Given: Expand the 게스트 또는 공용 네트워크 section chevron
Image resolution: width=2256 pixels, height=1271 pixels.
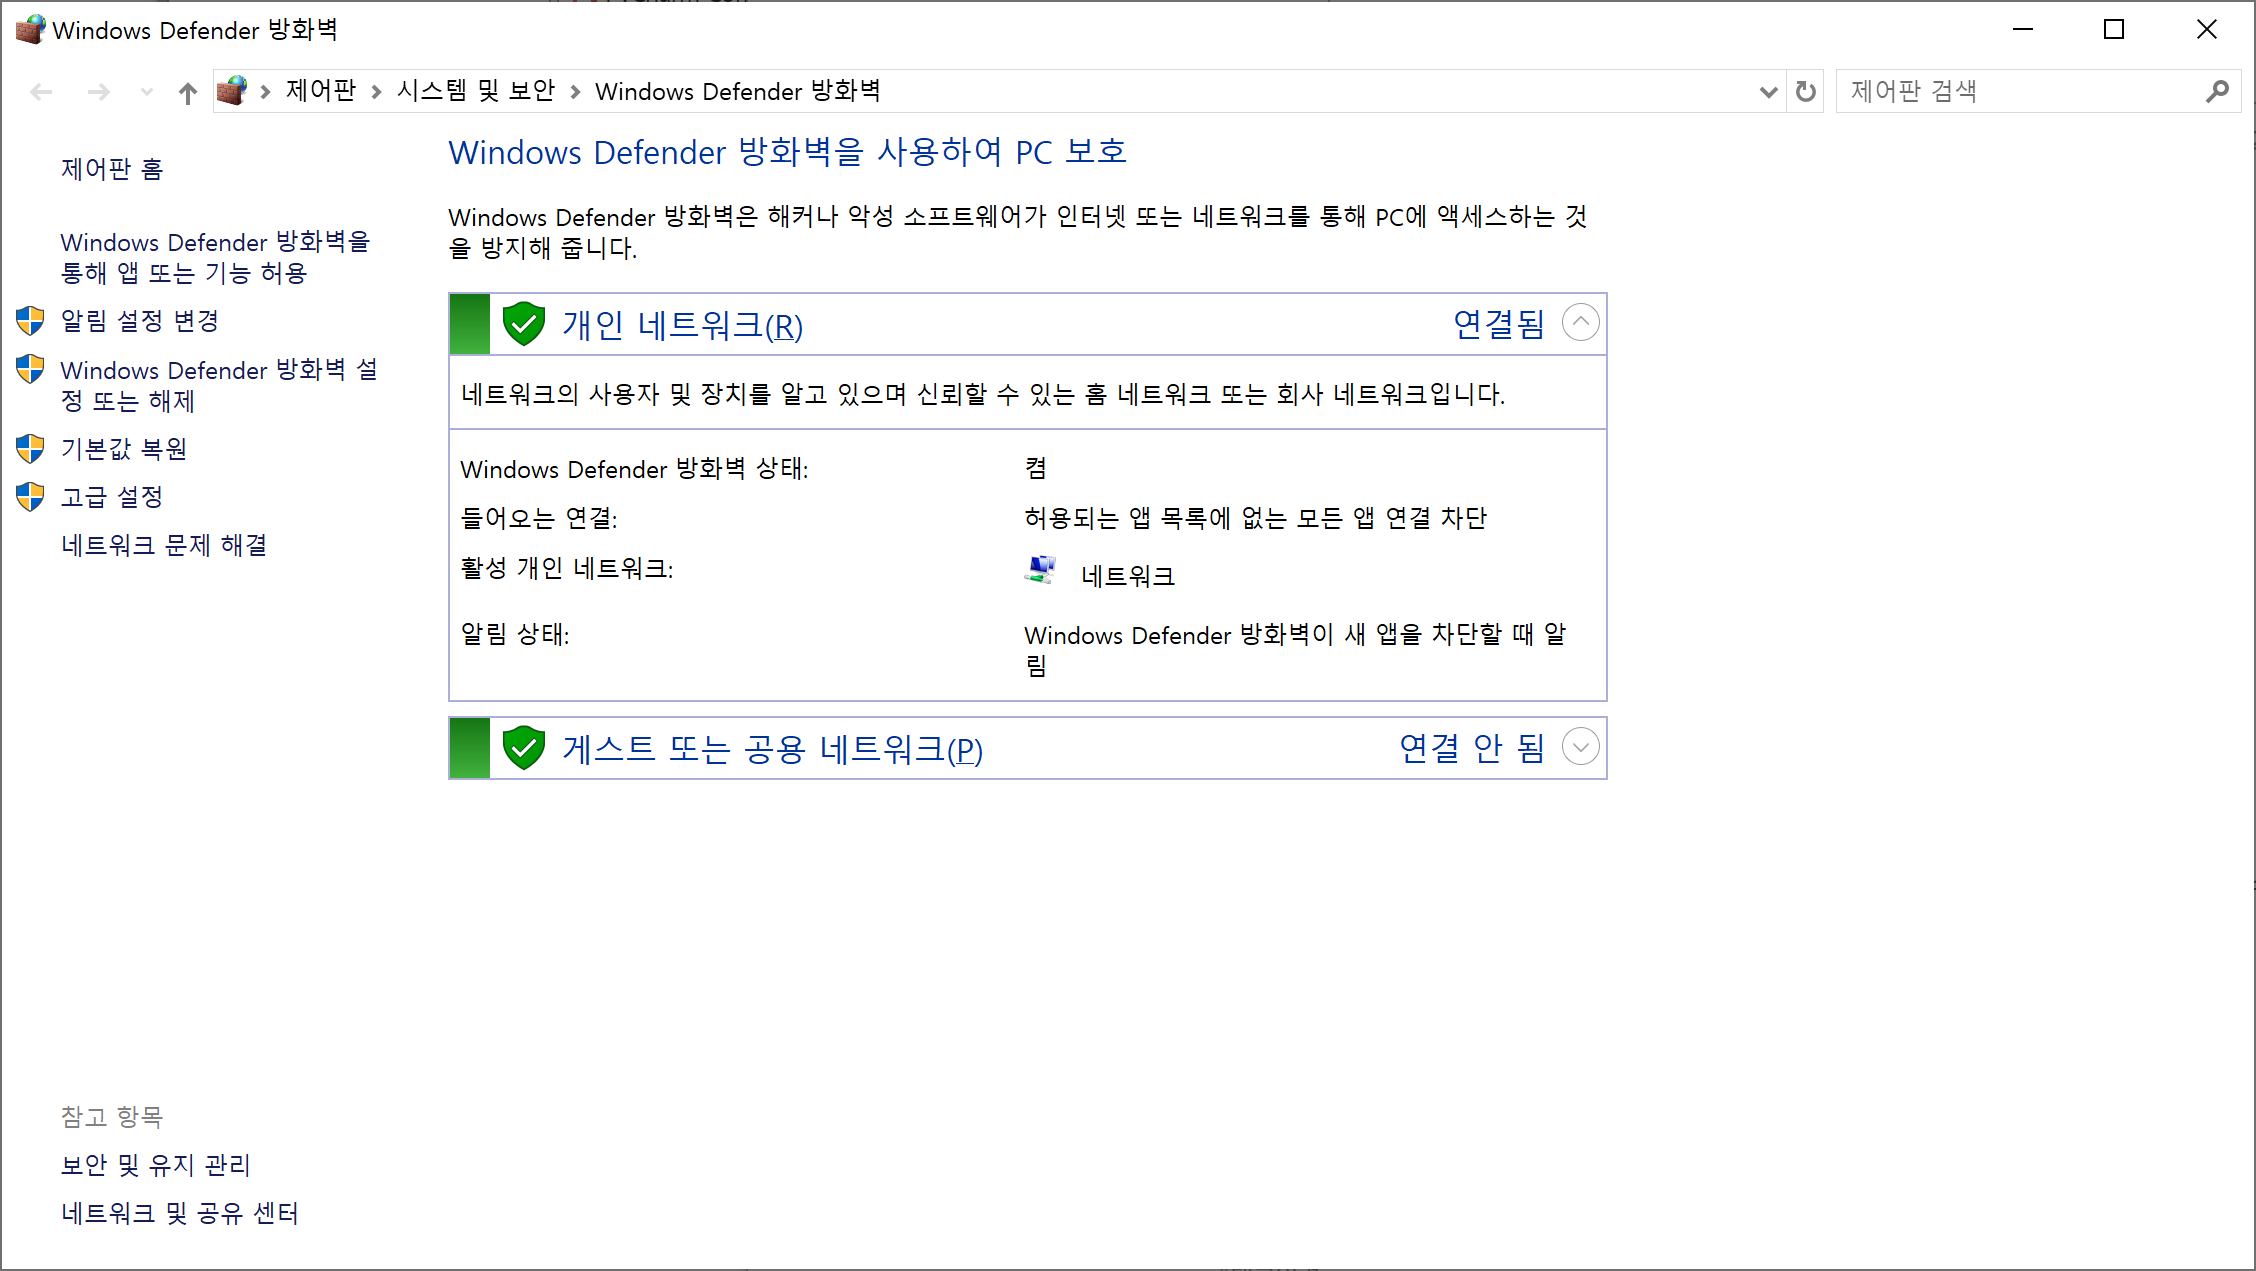Looking at the screenshot, I should pos(1580,747).
